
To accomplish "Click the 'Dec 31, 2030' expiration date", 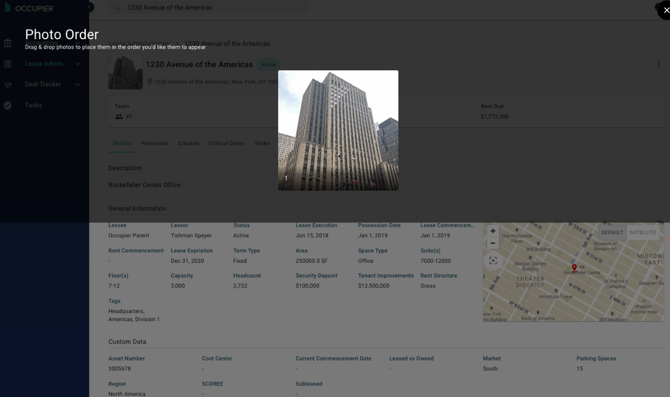I will [187, 261].
